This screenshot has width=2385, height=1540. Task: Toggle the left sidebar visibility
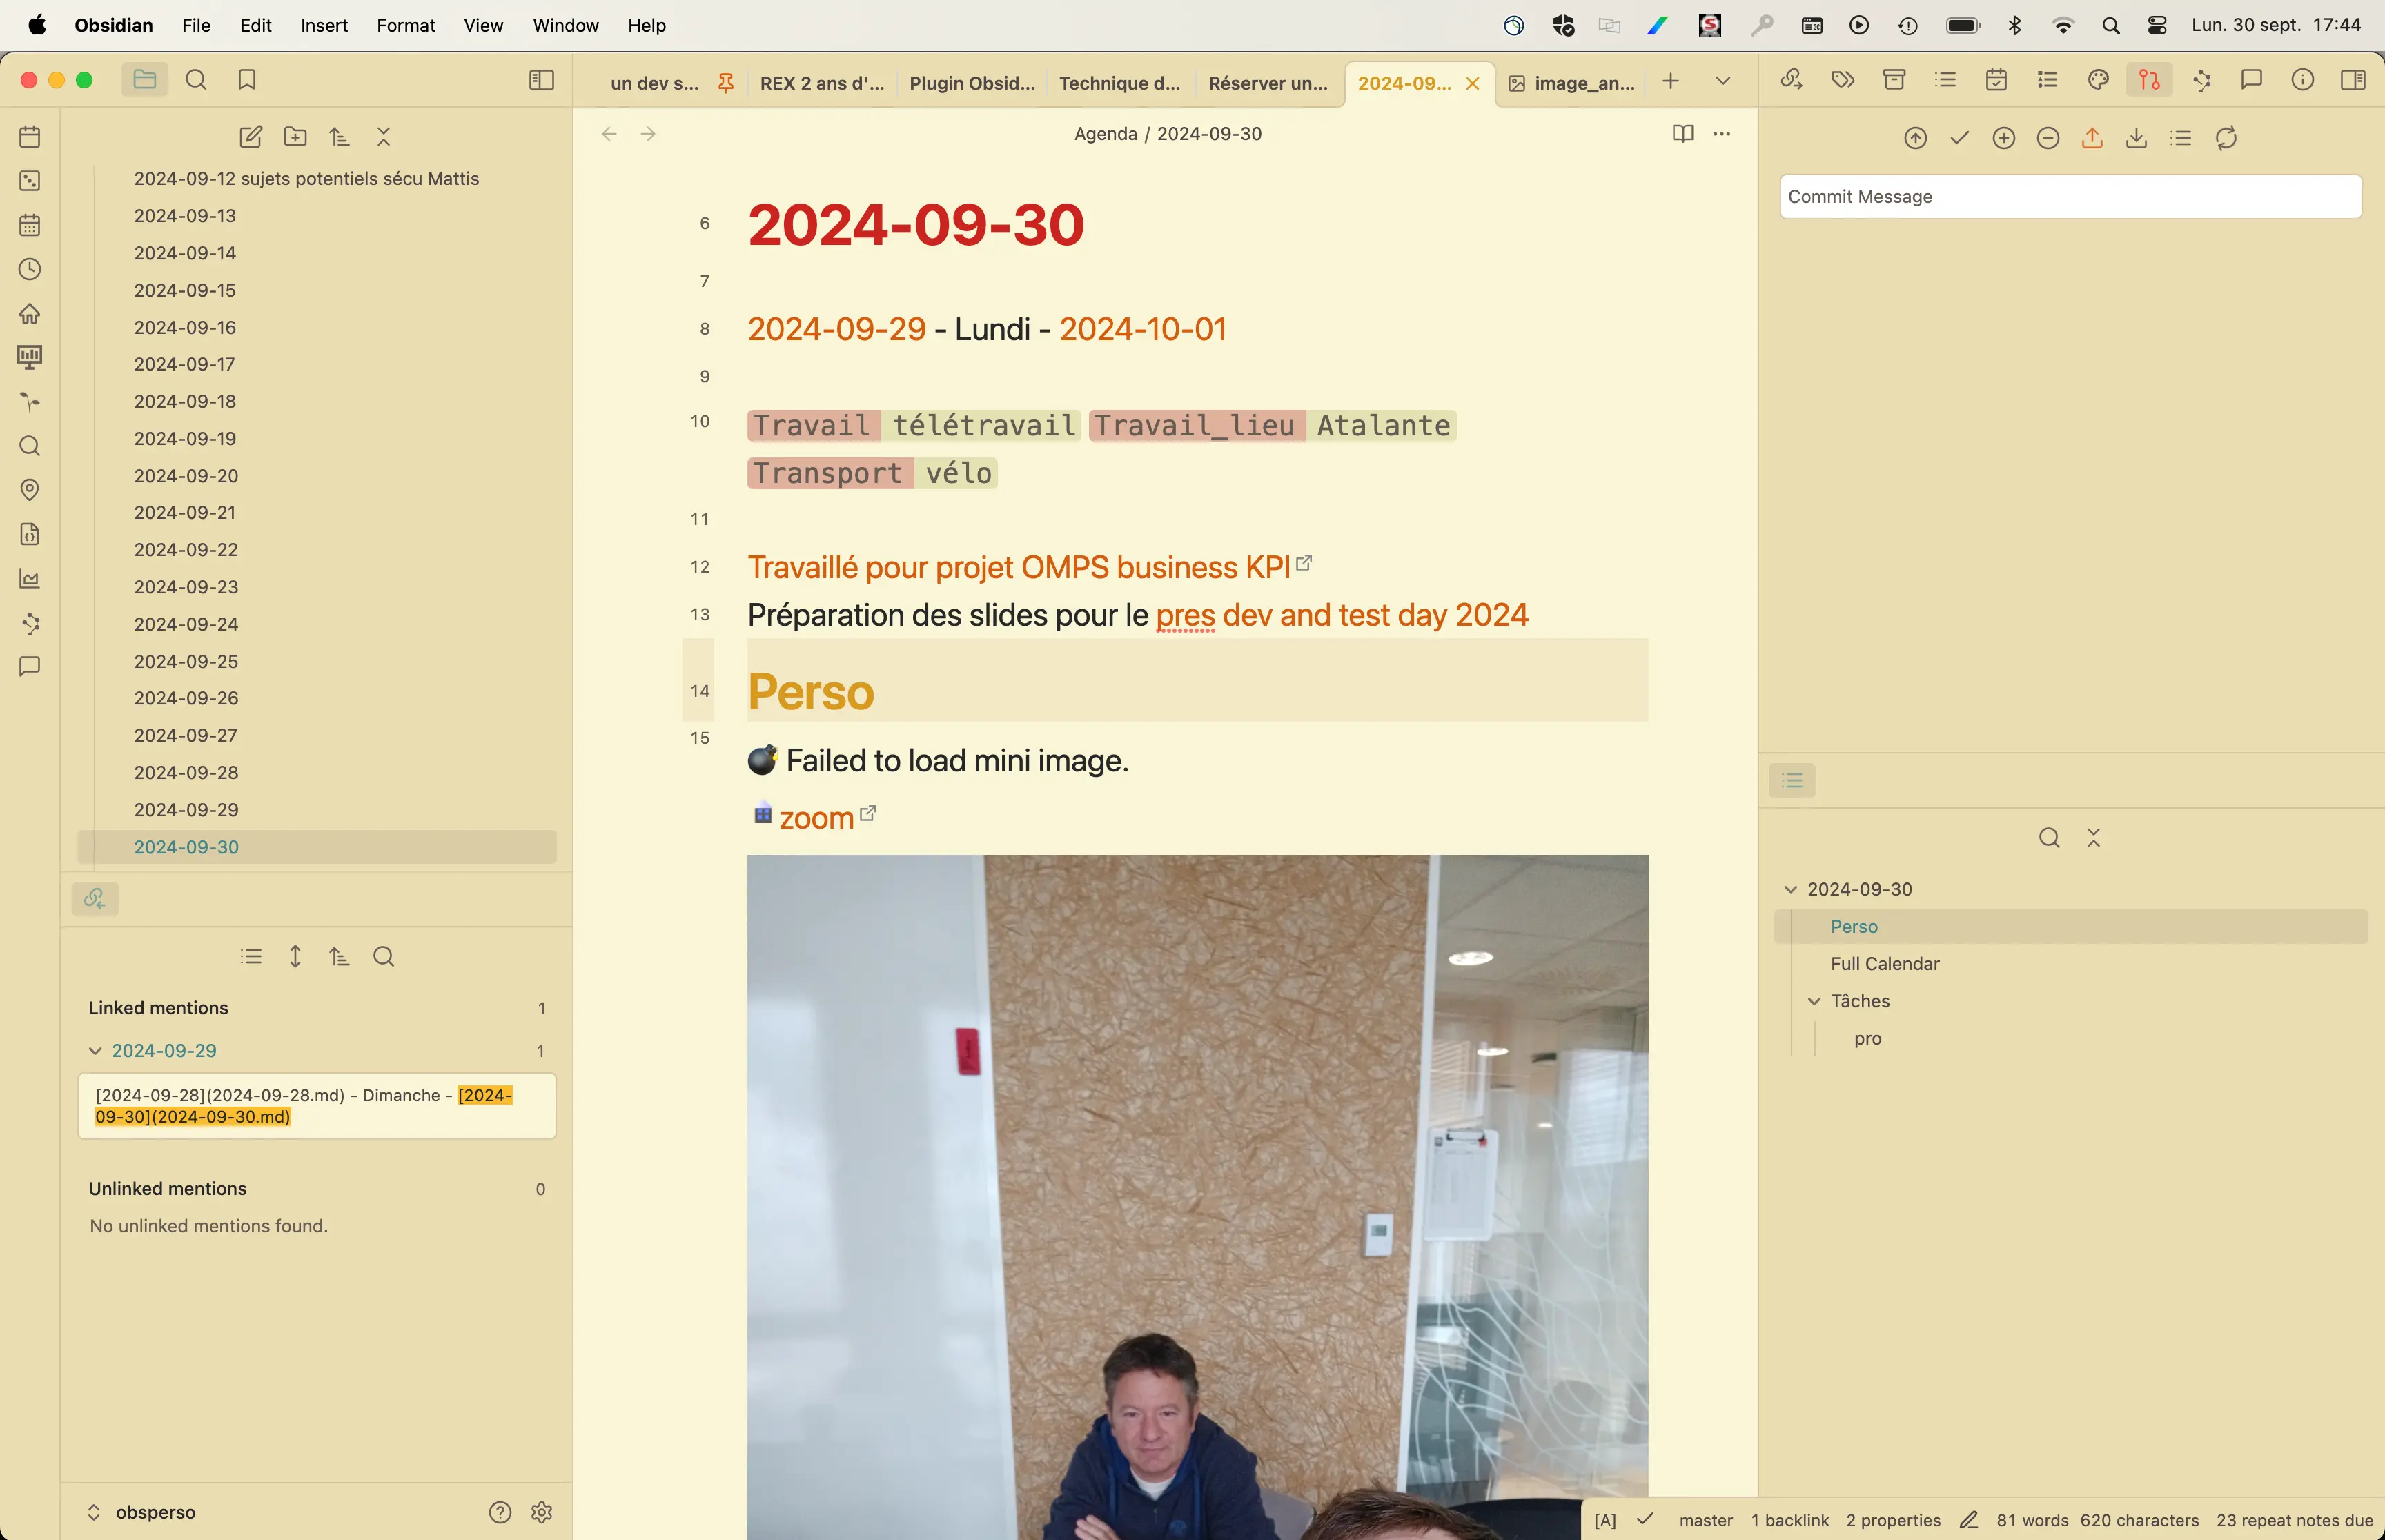point(541,80)
